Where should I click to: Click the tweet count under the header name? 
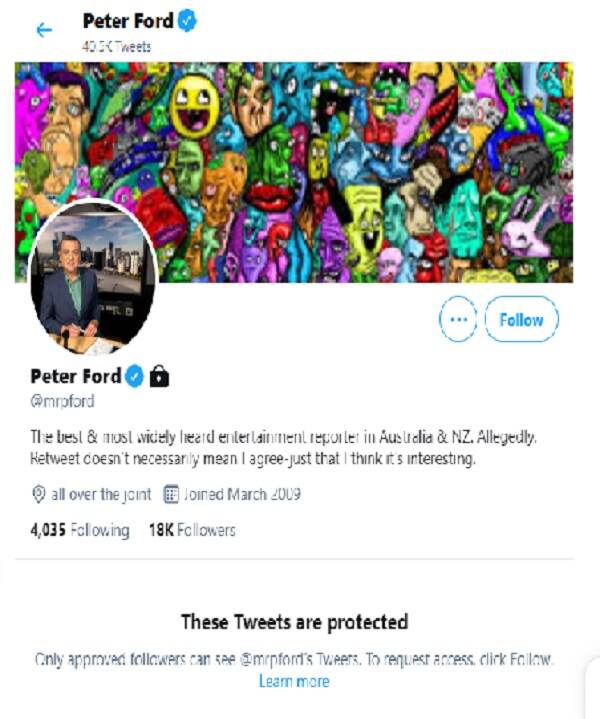click(x=117, y=46)
